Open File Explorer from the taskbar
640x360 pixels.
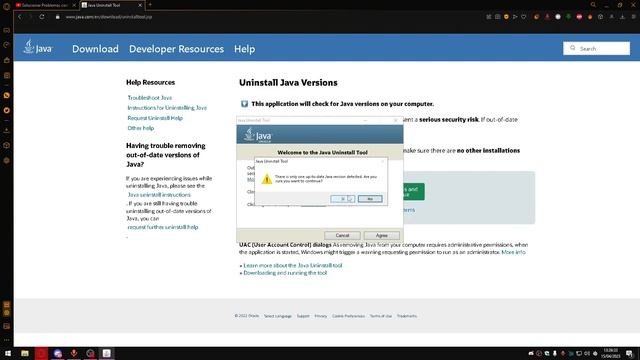point(25,353)
